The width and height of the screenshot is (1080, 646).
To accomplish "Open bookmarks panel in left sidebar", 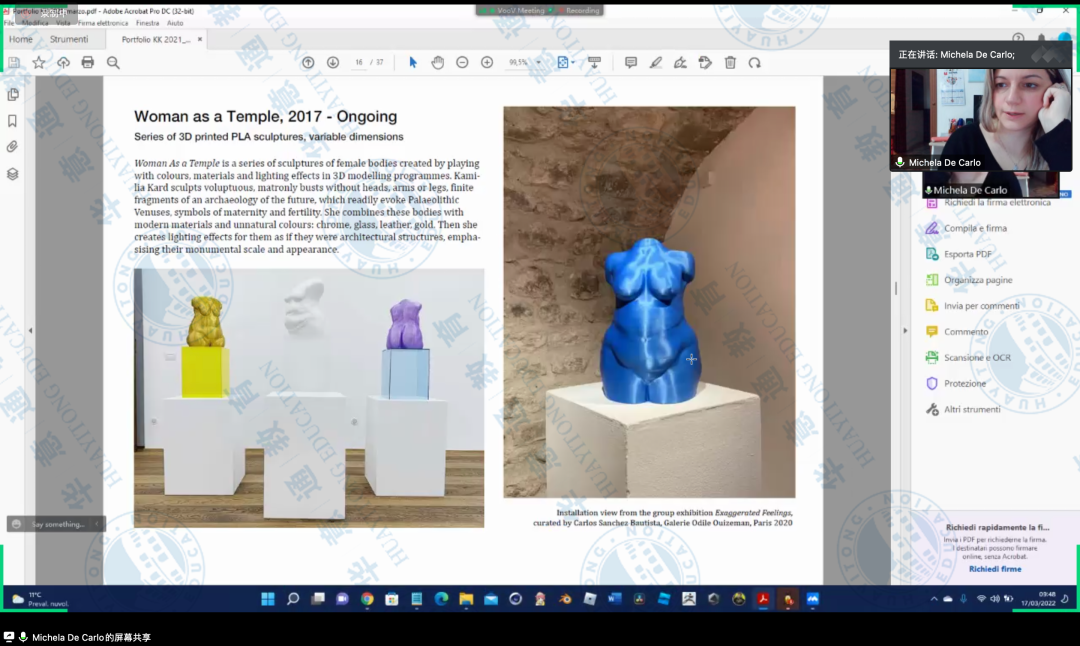I will (x=12, y=121).
